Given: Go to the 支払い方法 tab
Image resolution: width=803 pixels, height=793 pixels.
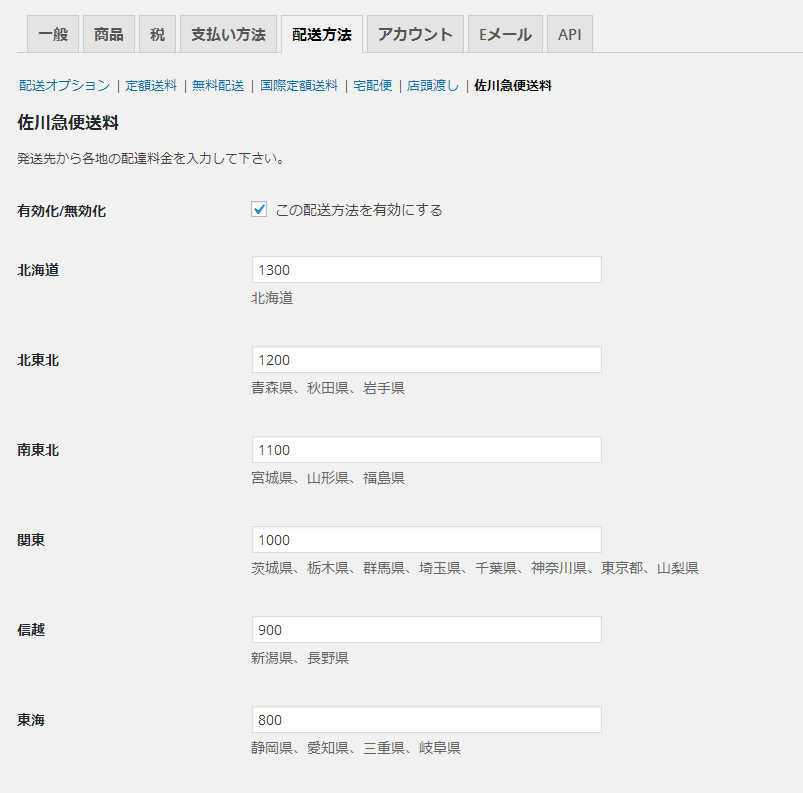Looking at the screenshot, I should (x=228, y=34).
